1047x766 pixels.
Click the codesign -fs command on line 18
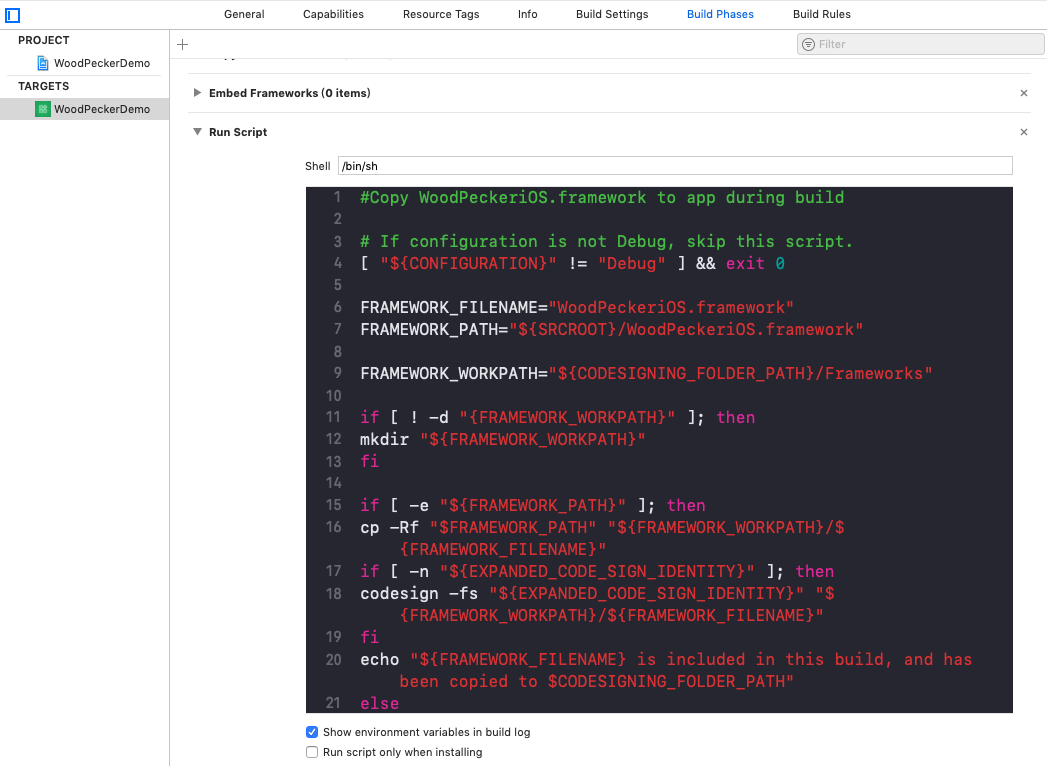597,604
